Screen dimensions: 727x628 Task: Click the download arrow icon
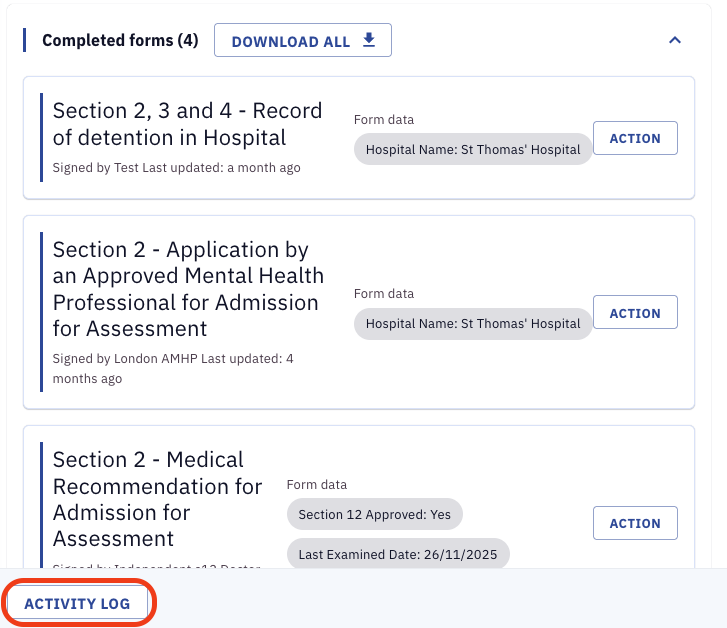pyautogui.click(x=369, y=40)
